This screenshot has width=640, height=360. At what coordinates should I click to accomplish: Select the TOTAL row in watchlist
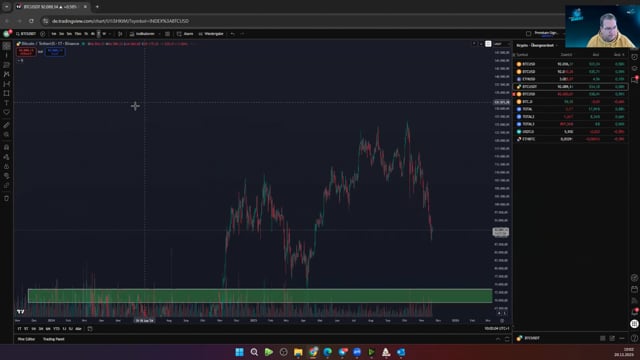click(x=570, y=109)
